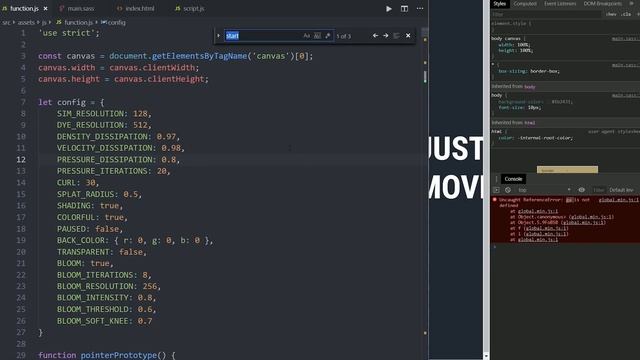Switch to the main.sass tab
640x360 pixels.
pyautogui.click(x=78, y=9)
